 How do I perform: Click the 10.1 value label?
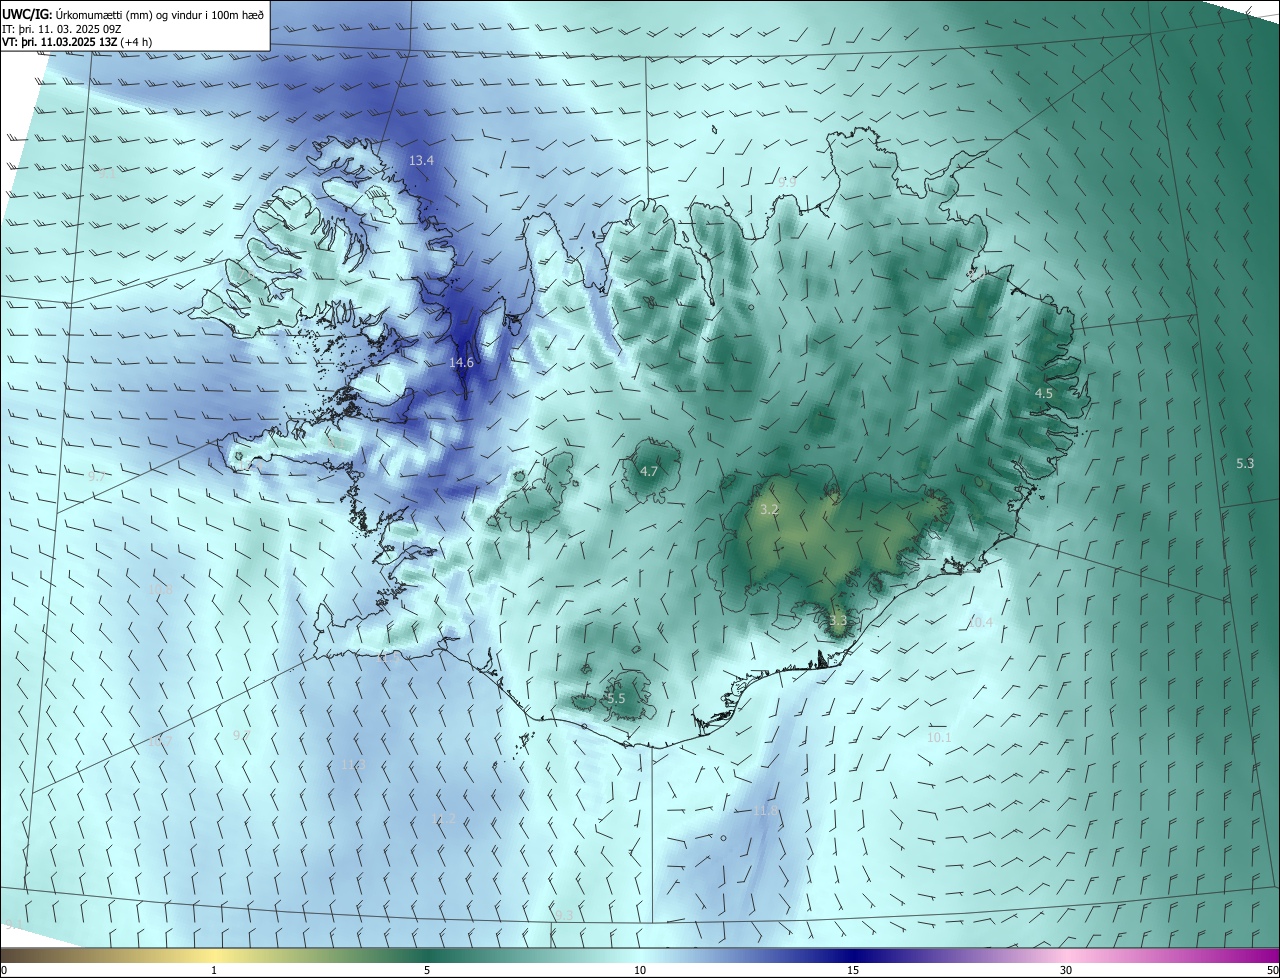pyautogui.click(x=939, y=737)
